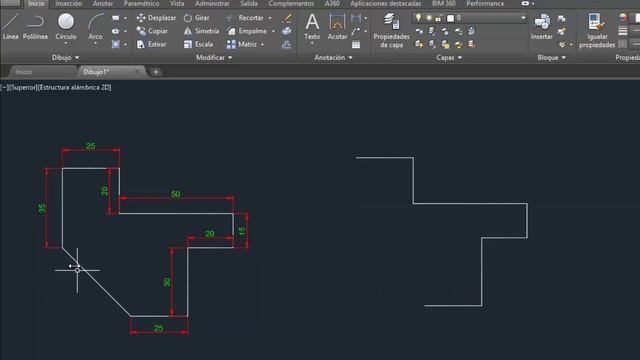Screen dimensions: 640x360
Task: Select the Polilínea tool
Action: pyautogui.click(x=35, y=26)
